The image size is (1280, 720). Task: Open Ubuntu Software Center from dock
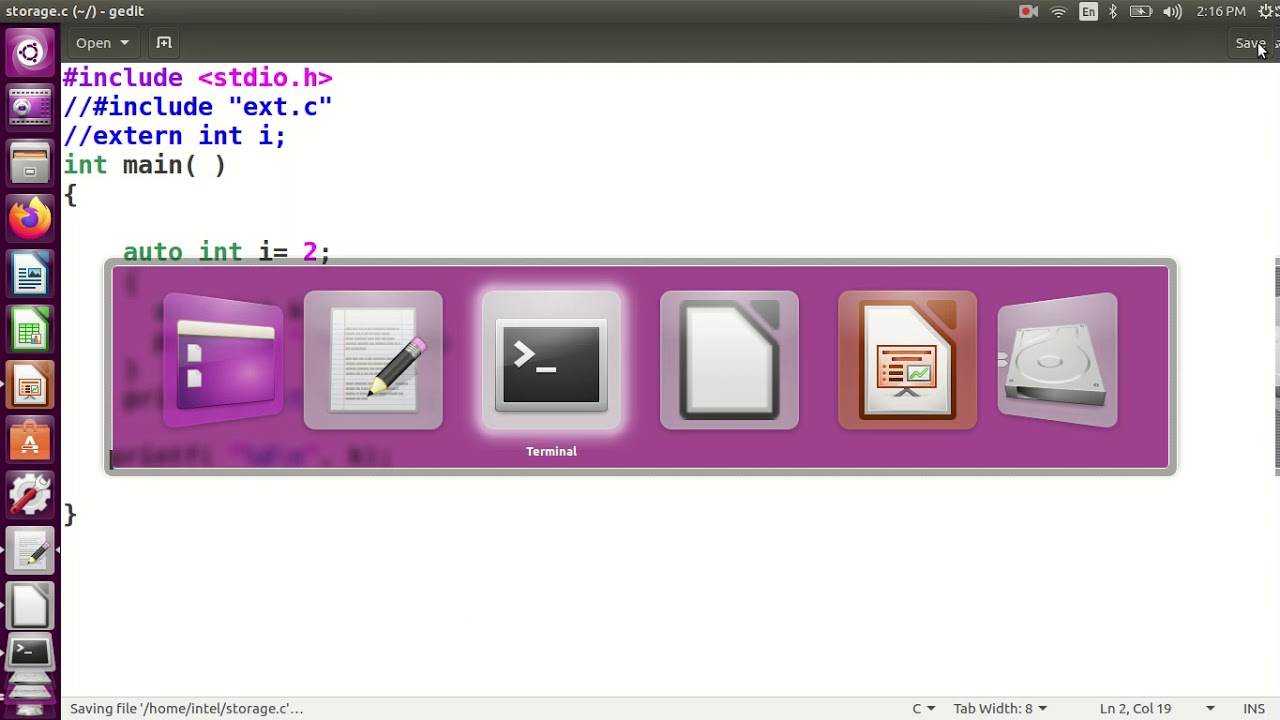click(x=30, y=440)
